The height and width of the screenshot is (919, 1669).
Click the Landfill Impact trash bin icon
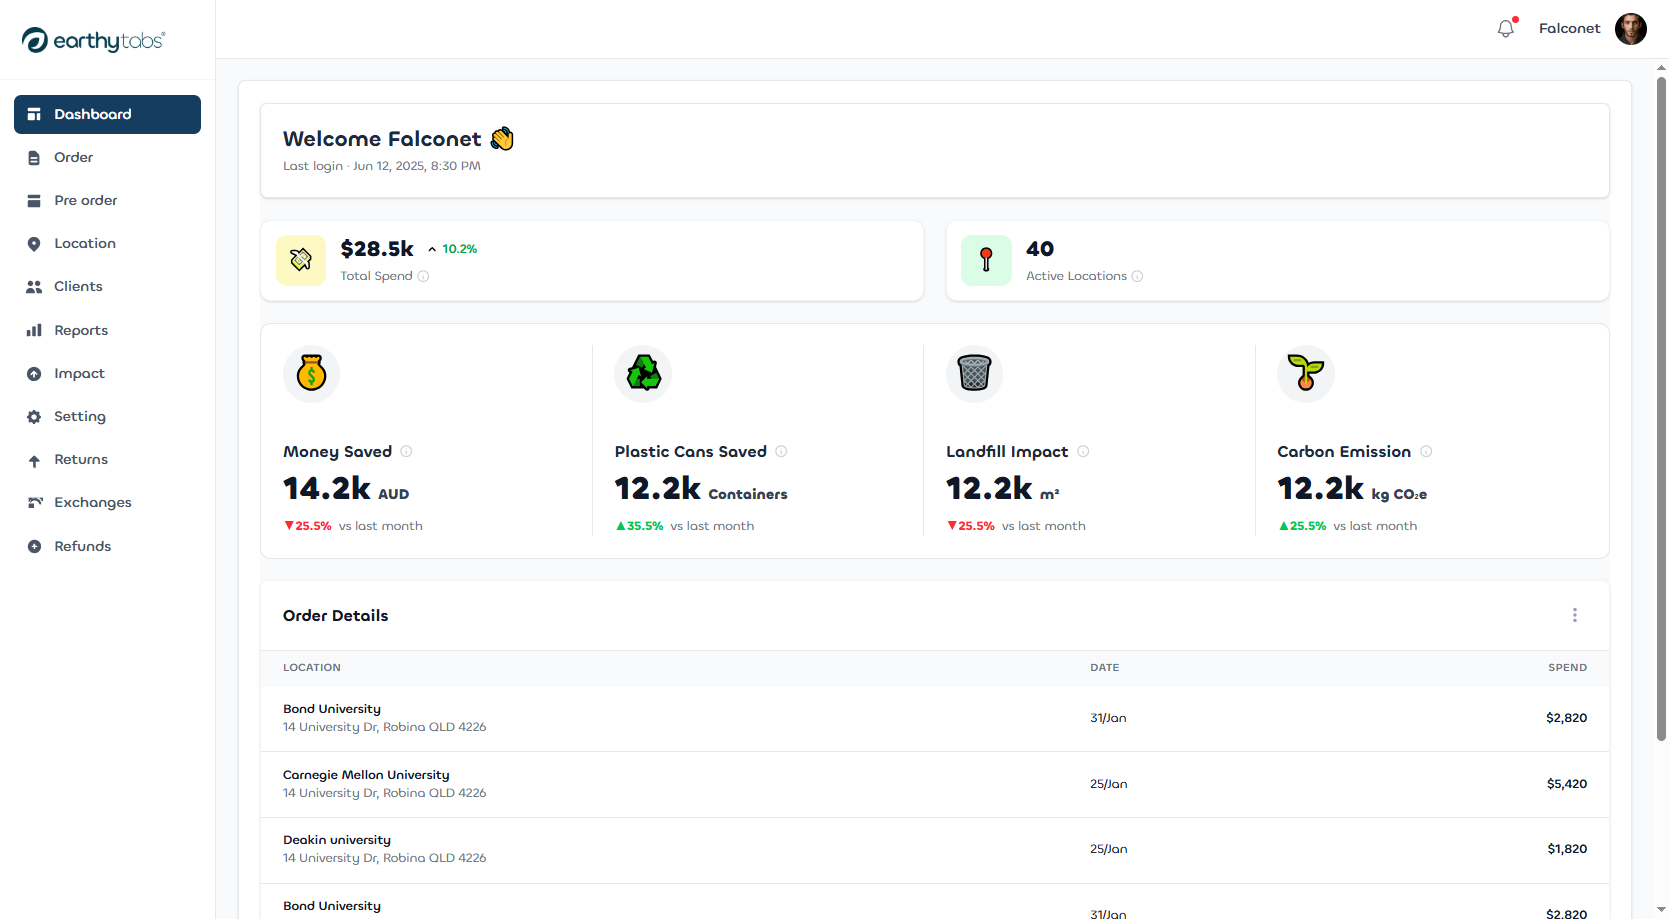(x=974, y=373)
